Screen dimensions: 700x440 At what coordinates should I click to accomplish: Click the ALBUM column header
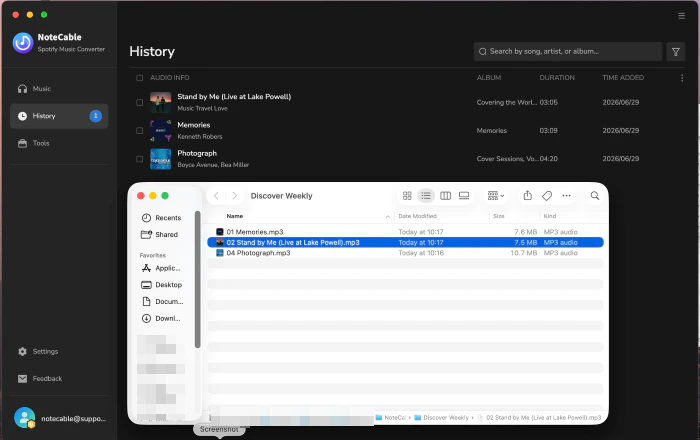tap(489, 78)
